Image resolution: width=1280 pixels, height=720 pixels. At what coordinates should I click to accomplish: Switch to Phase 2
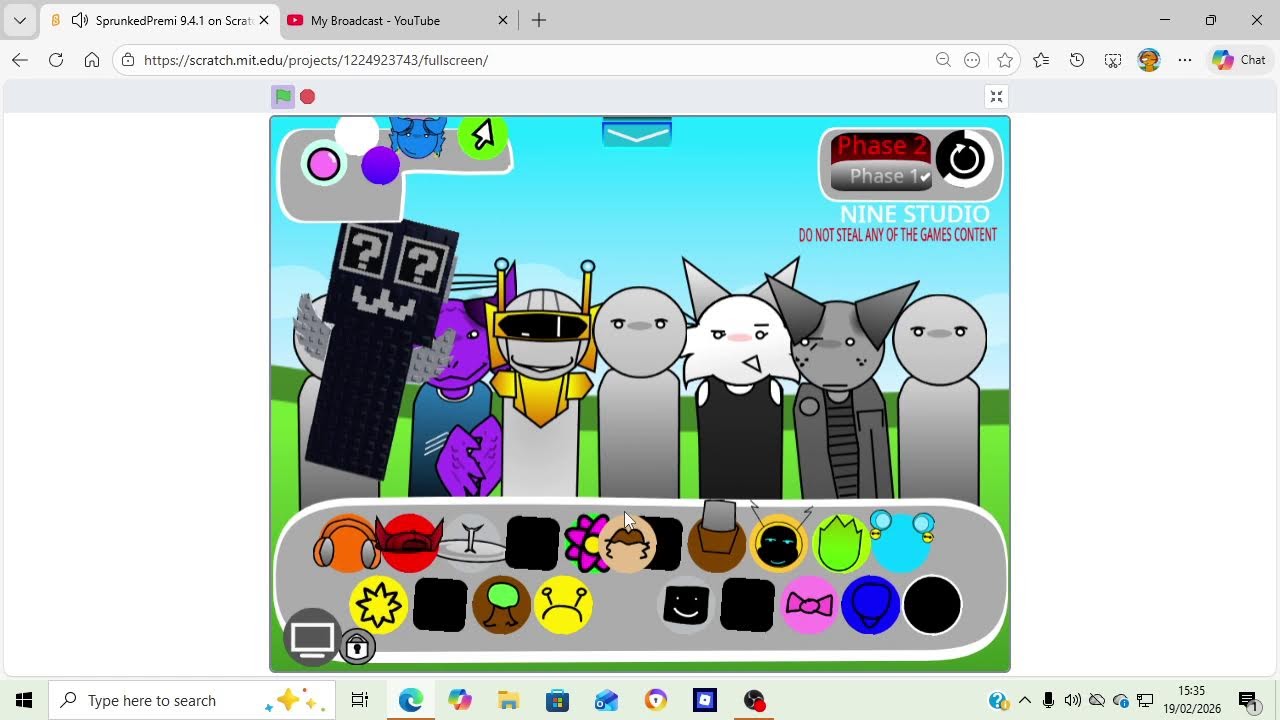881,146
